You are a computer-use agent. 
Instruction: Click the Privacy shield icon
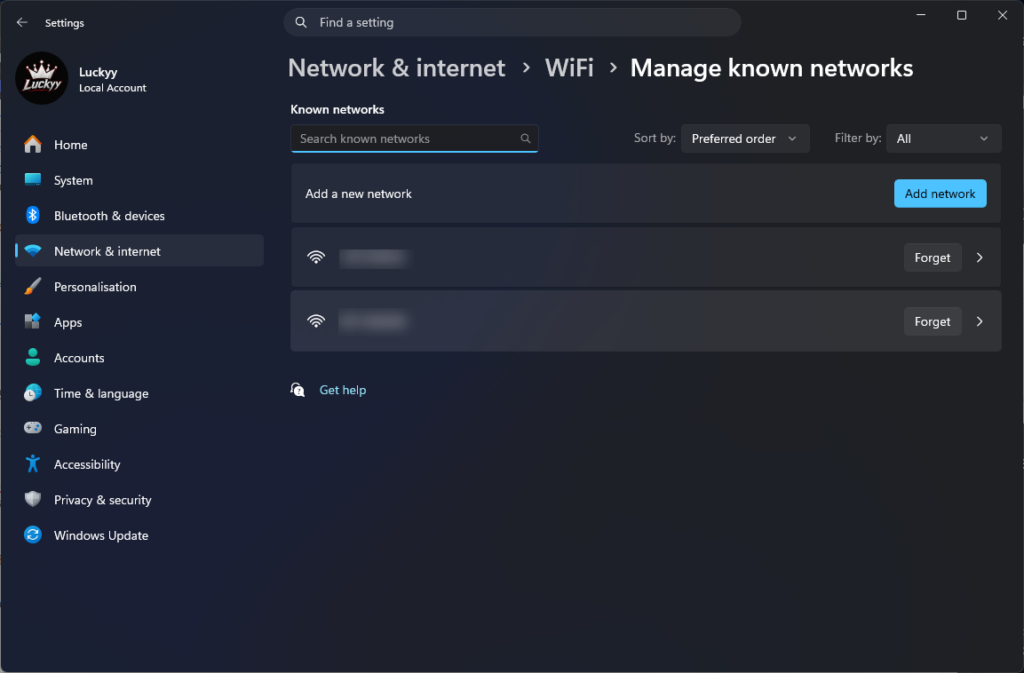click(x=33, y=499)
